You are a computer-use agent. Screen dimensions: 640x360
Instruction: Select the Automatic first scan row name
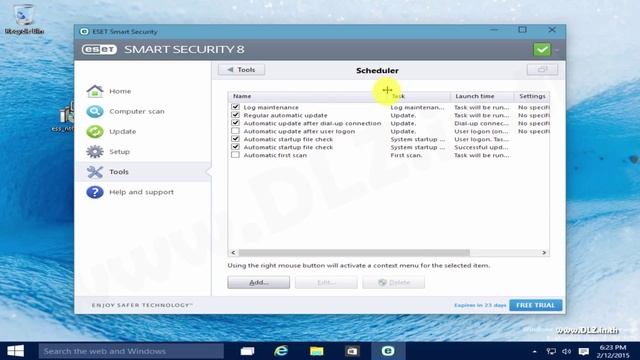pyautogui.click(x=275, y=155)
